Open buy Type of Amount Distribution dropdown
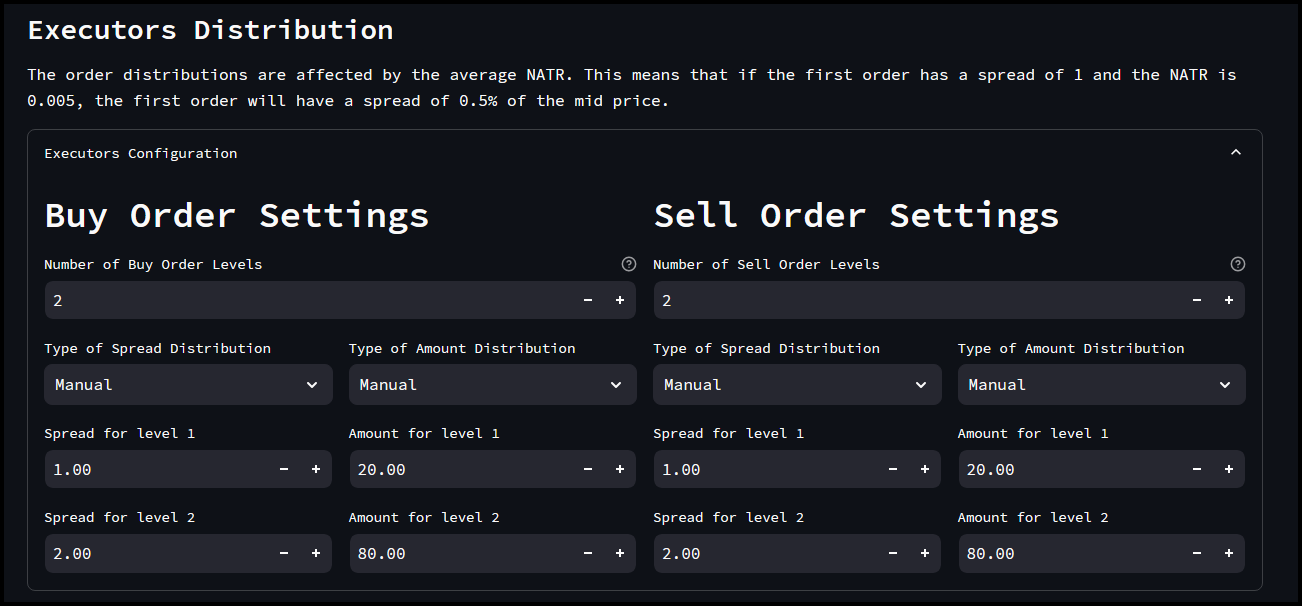This screenshot has height=606, width=1302. [492, 385]
